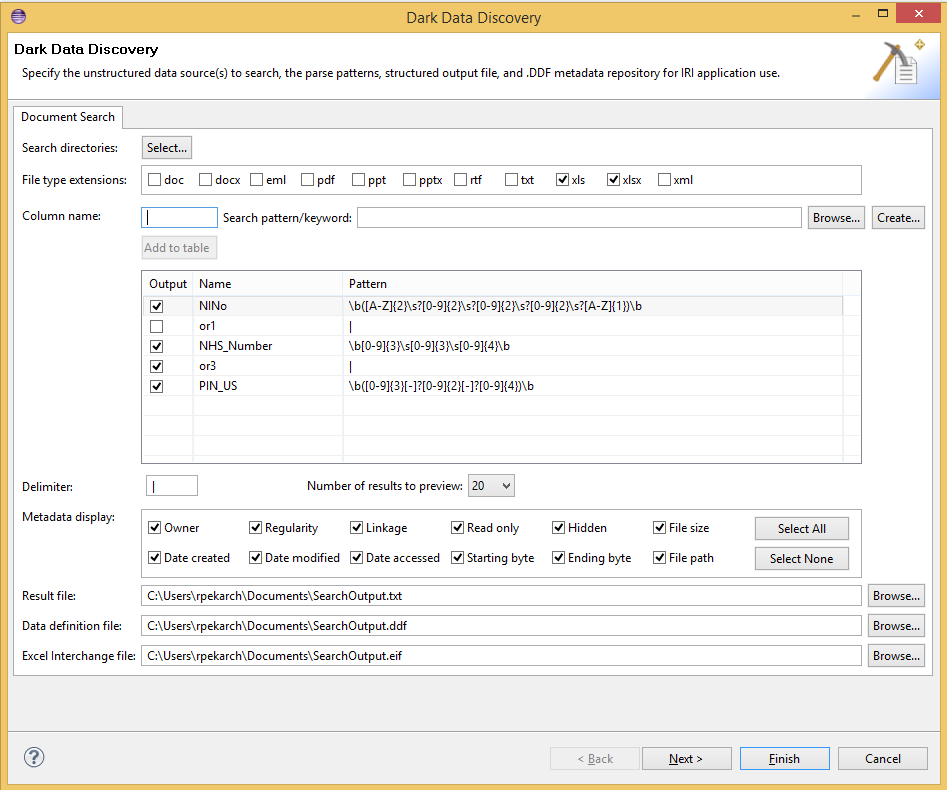The height and width of the screenshot is (790, 947).
Task: Uncheck the Date accessed metadata option
Action: [357, 557]
